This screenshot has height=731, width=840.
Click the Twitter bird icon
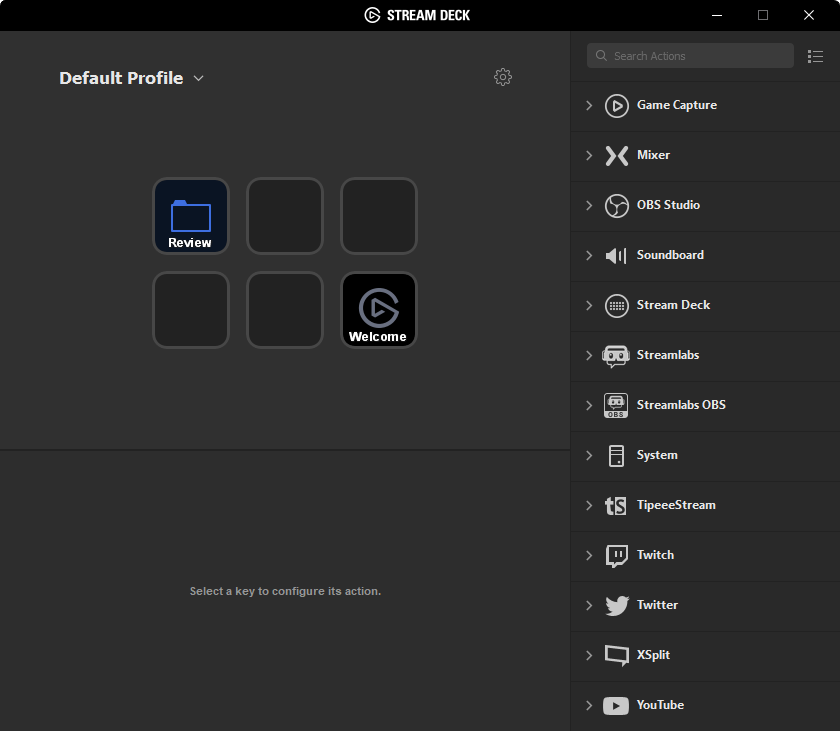coord(617,606)
